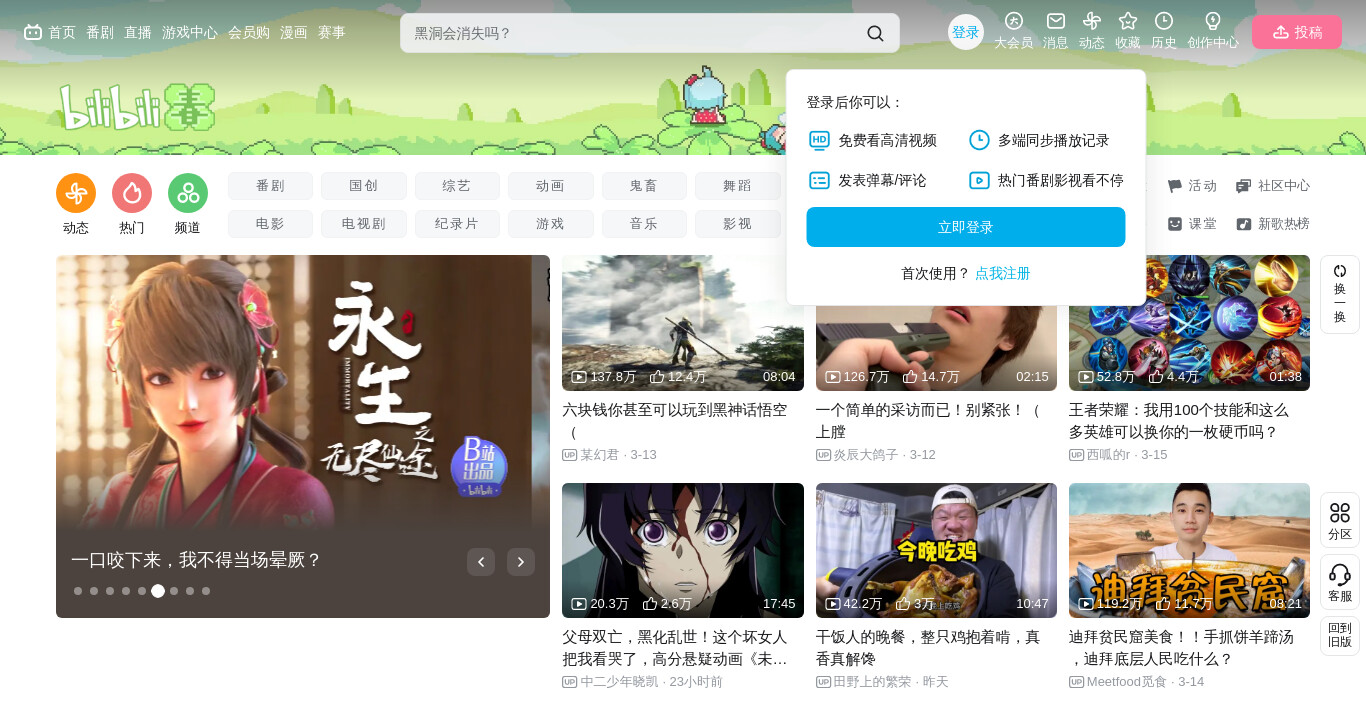Click the orange 动态 circle icon
Screen dimensions: 1366x728
coord(76,193)
